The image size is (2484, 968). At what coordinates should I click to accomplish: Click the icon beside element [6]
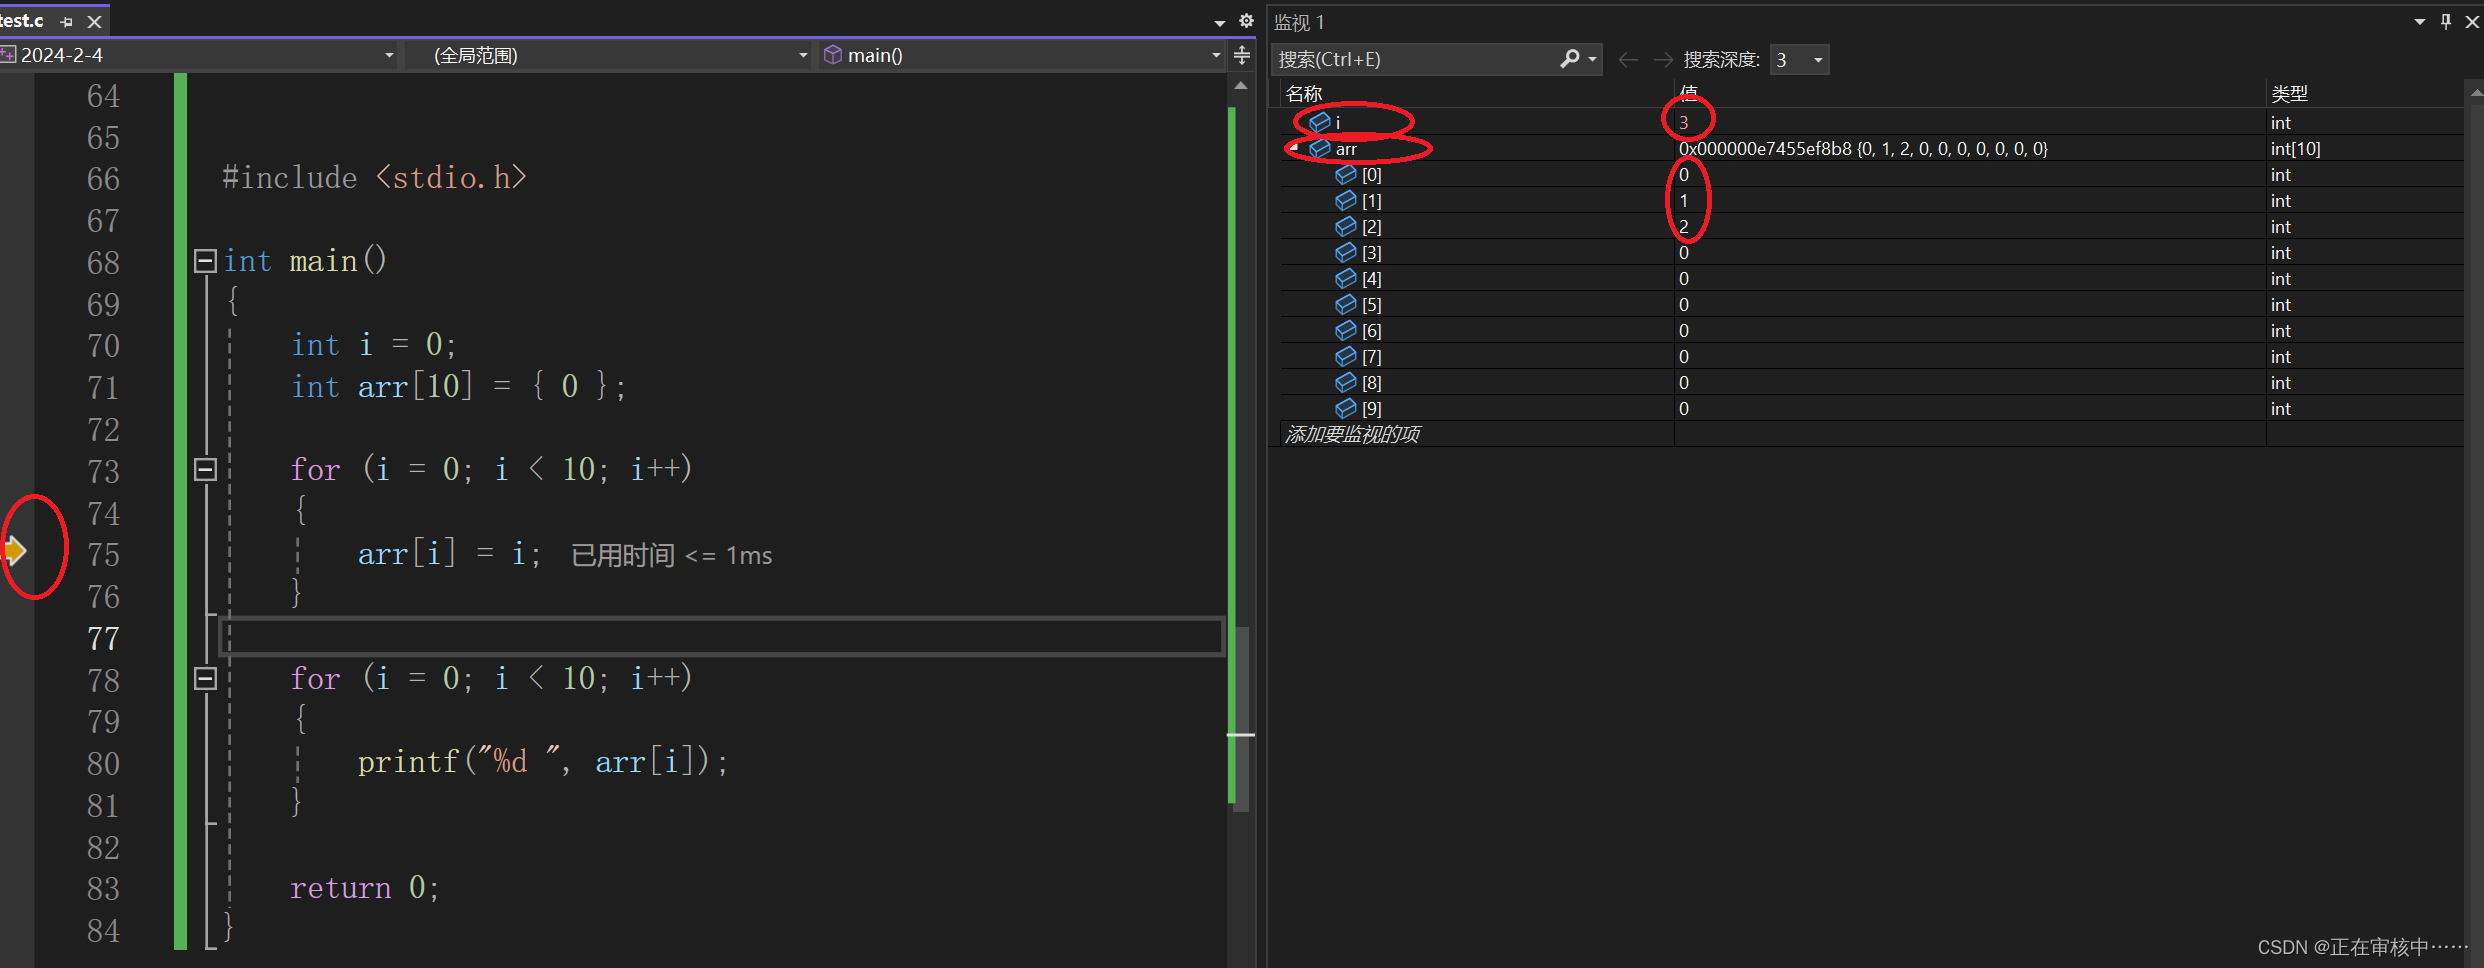coord(1346,330)
